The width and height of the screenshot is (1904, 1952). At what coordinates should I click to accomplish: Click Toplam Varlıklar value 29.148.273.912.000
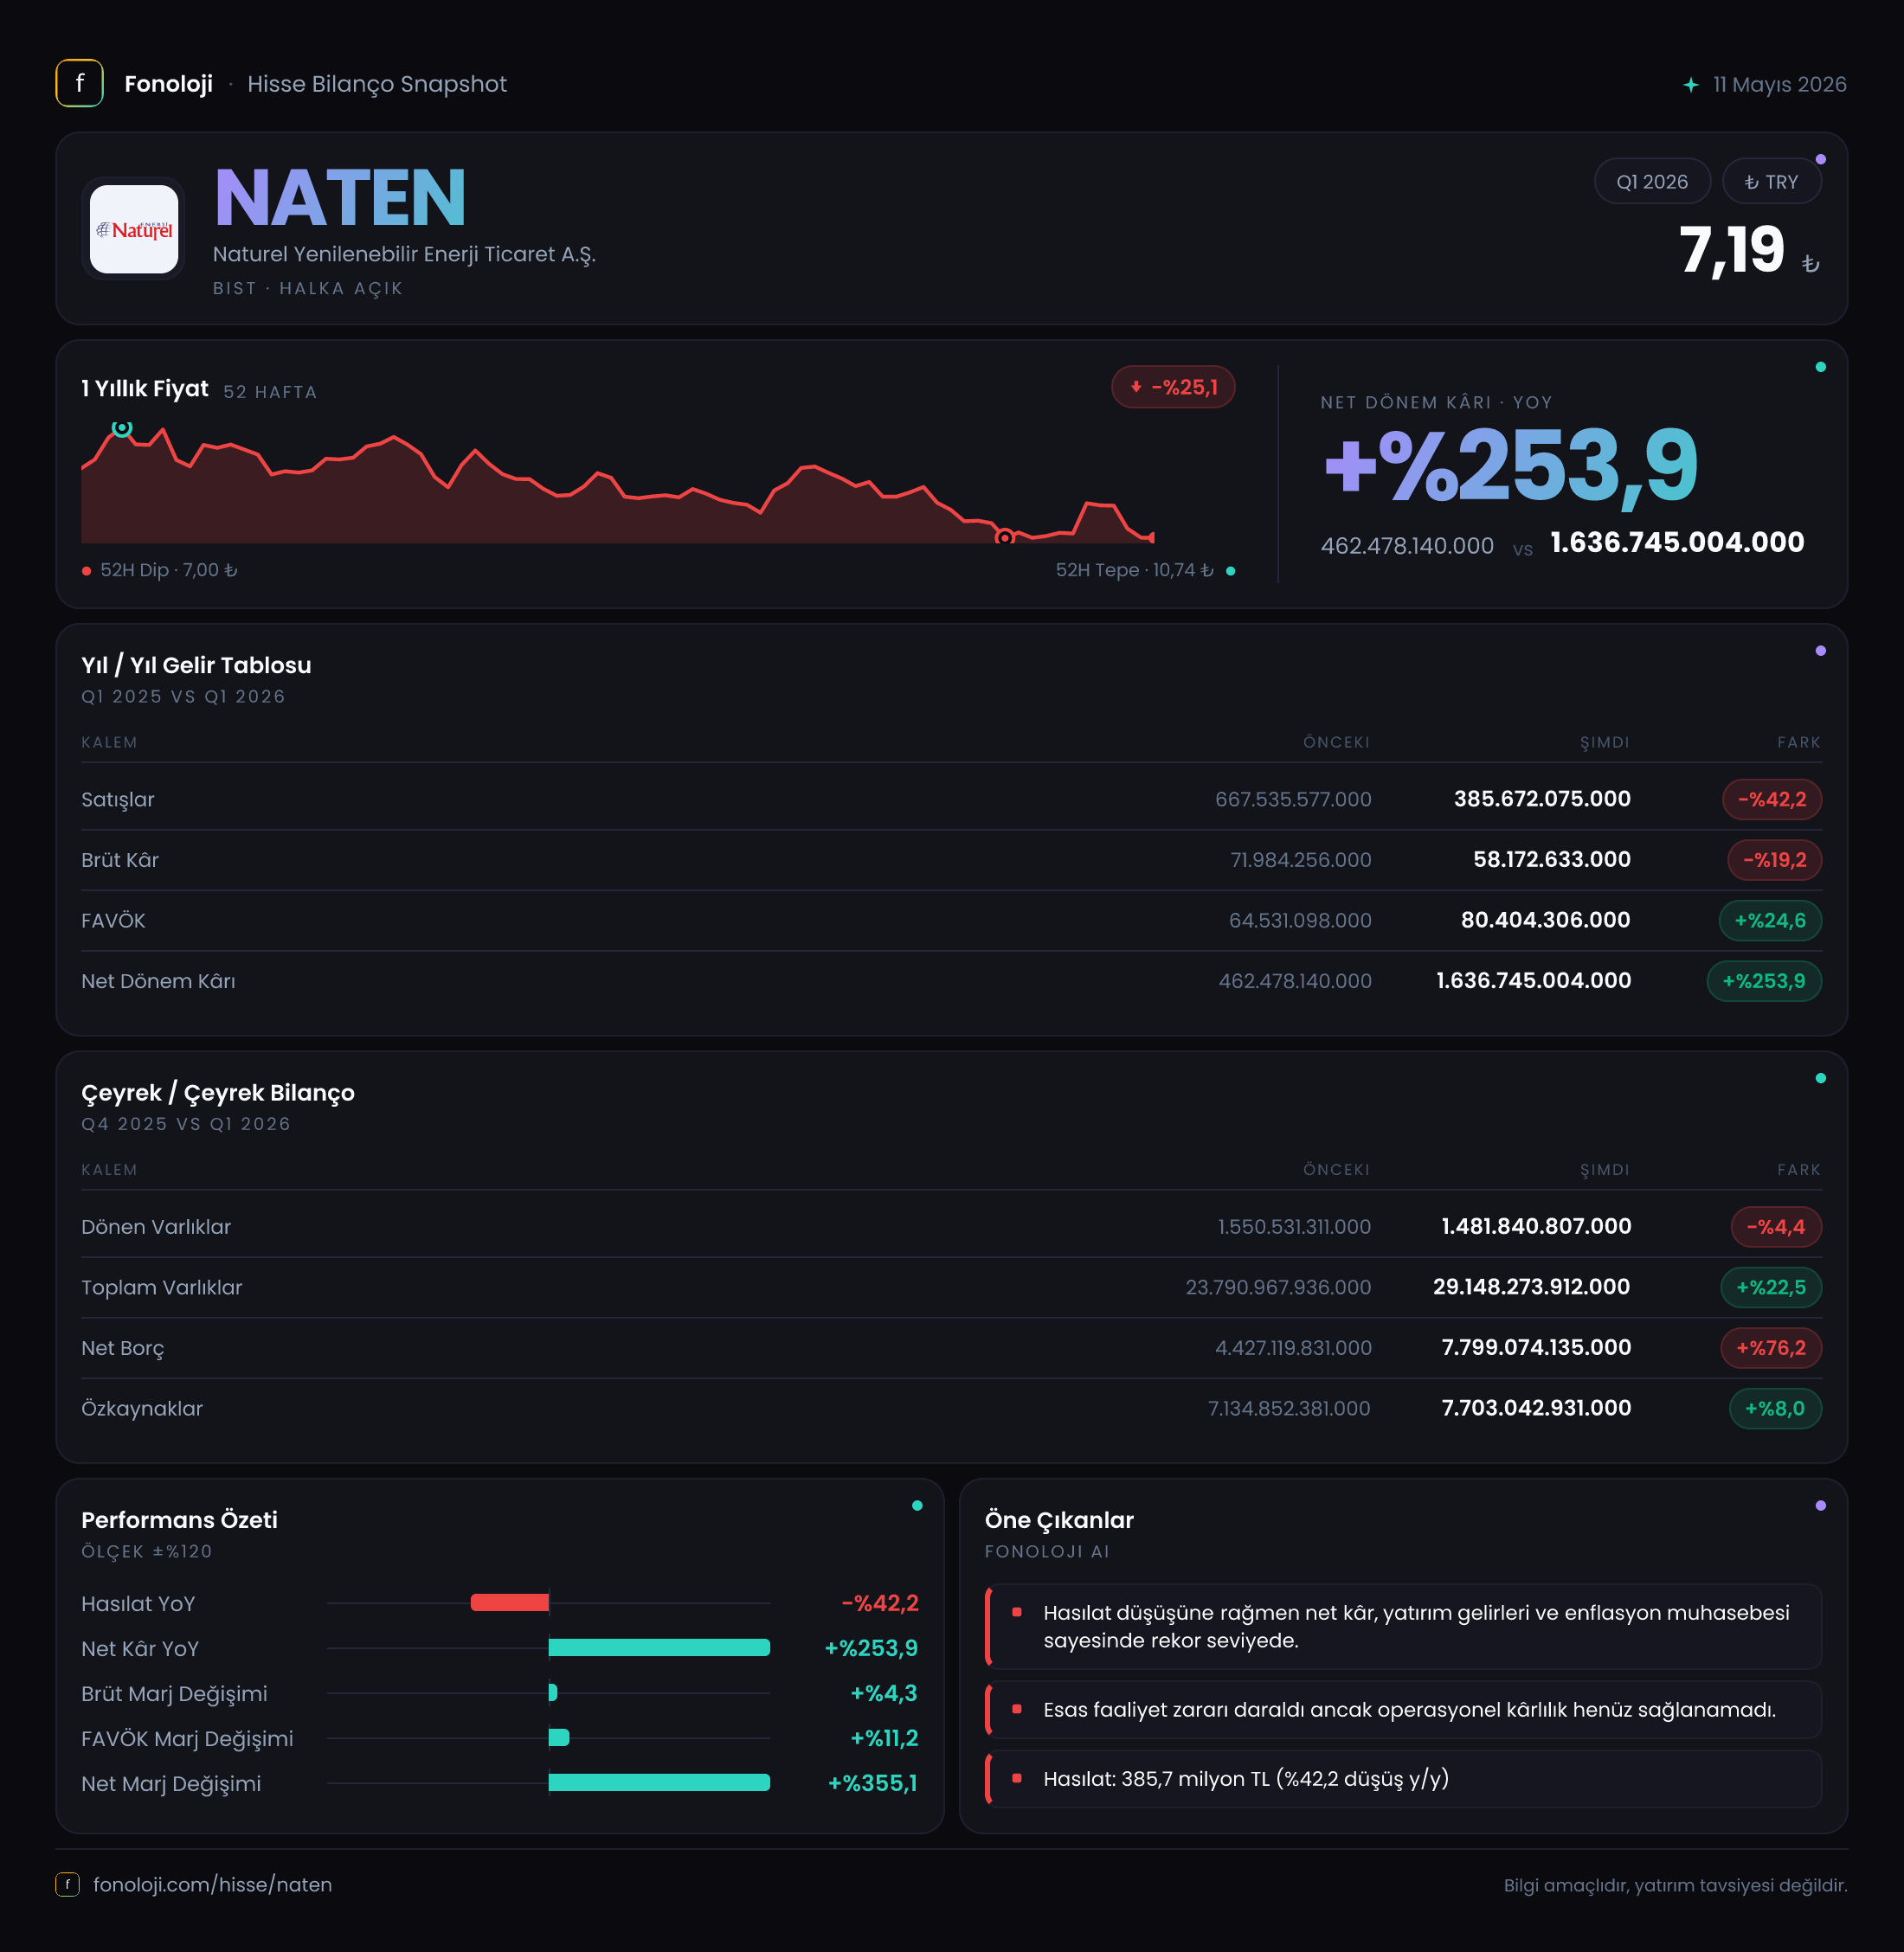tap(1531, 1287)
